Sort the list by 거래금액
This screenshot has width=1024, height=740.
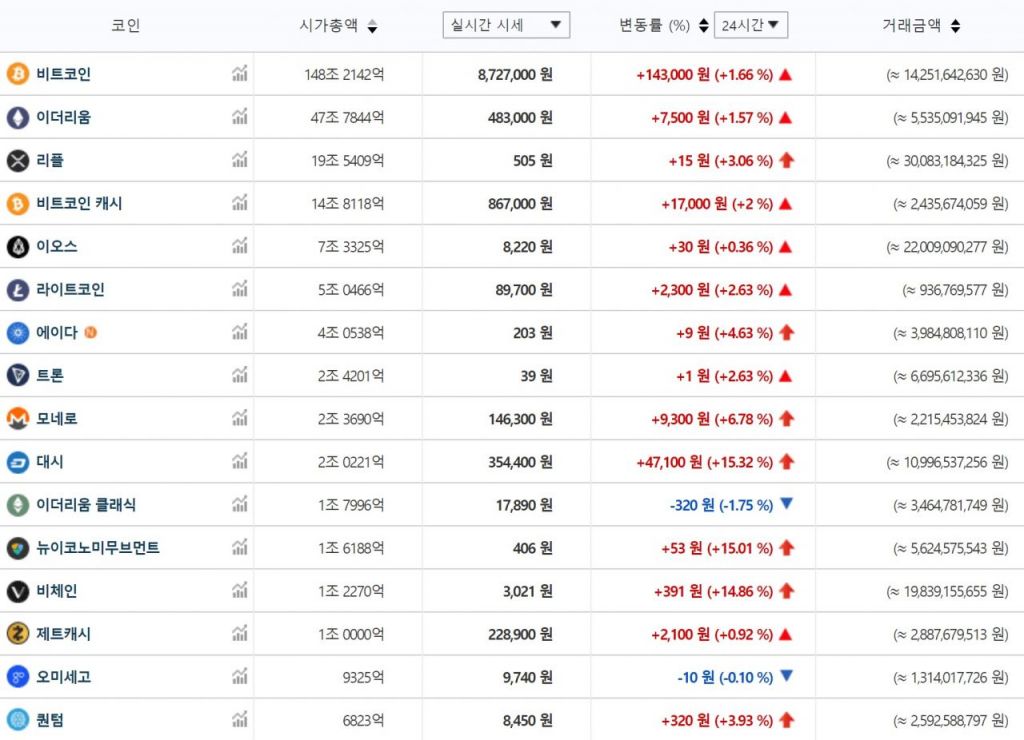coord(955,27)
